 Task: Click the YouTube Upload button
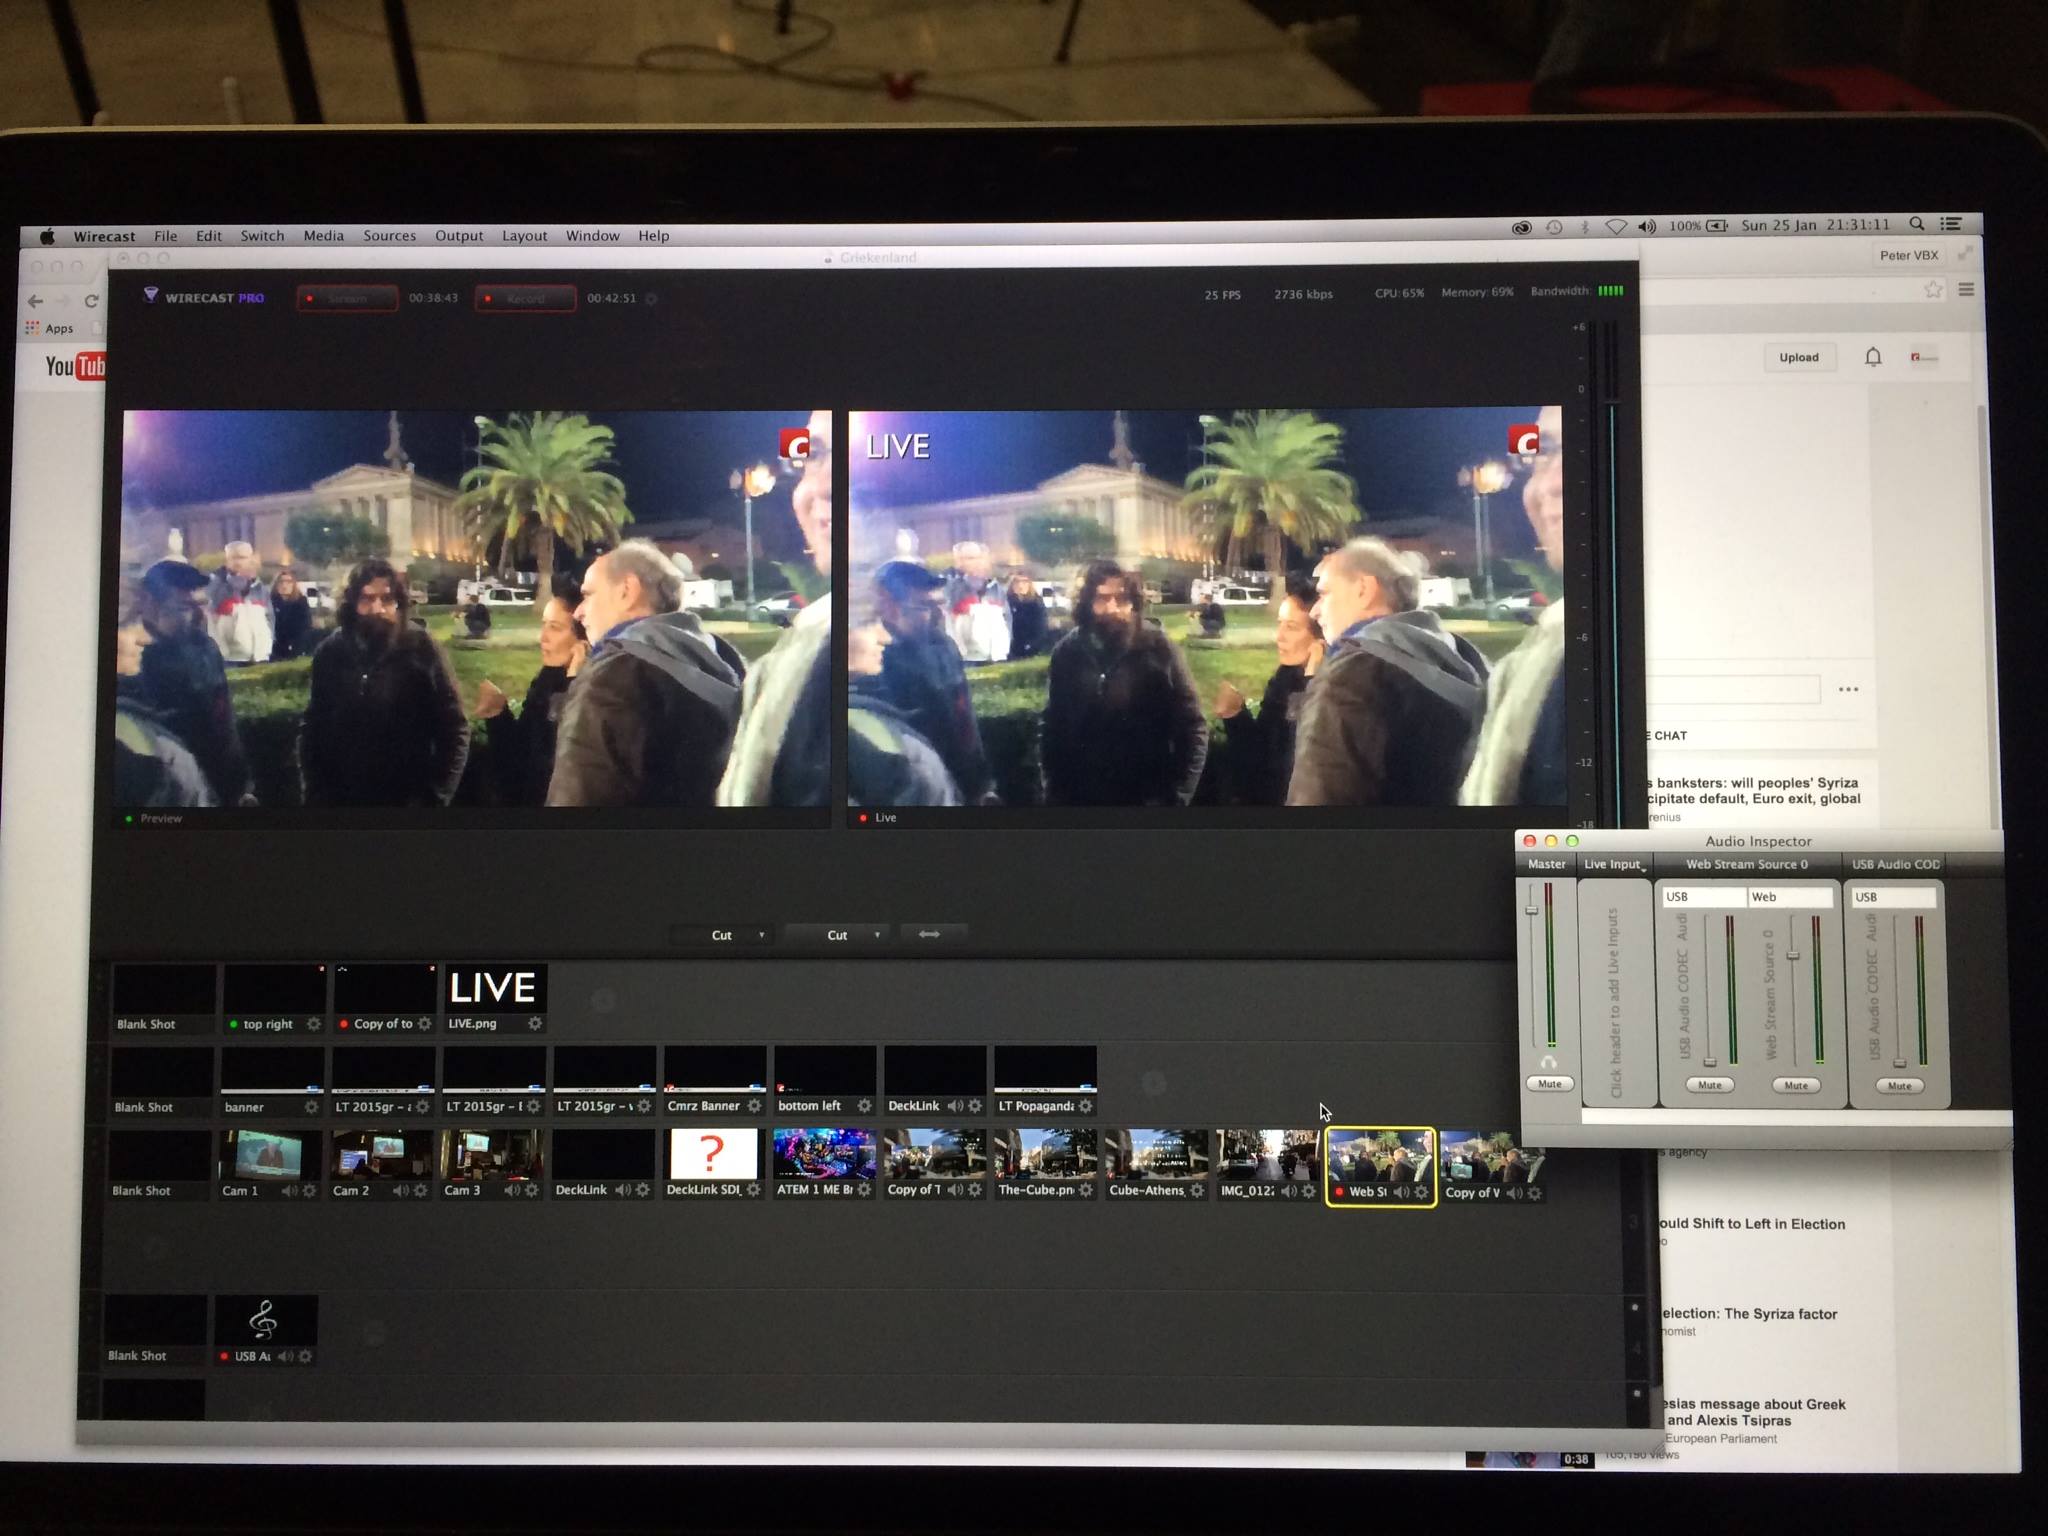1798,357
